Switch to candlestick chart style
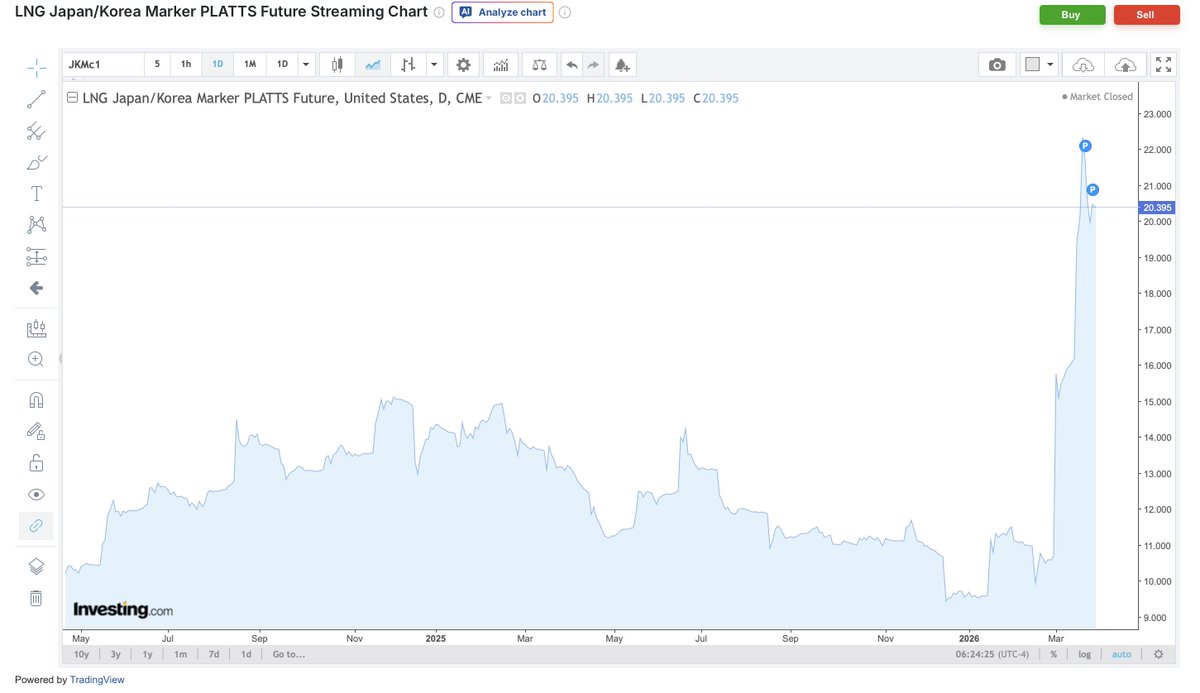 pyautogui.click(x=337, y=64)
